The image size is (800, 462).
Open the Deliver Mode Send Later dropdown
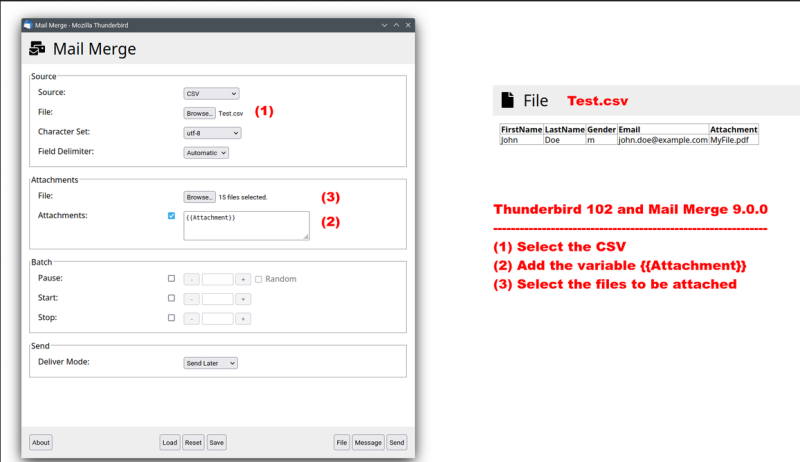(x=210, y=363)
